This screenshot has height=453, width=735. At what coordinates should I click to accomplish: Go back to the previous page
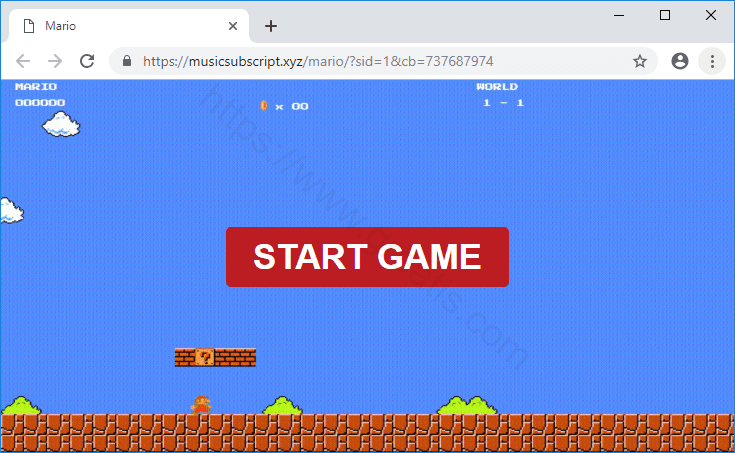24,61
